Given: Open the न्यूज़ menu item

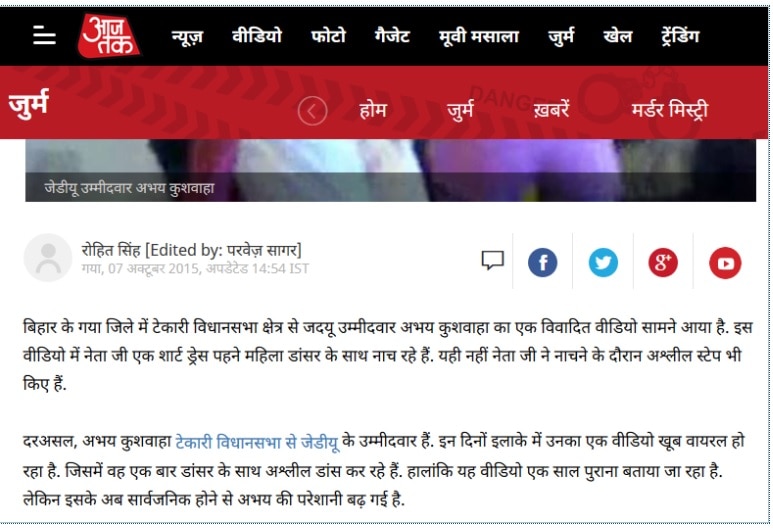Looking at the screenshot, I should [x=187, y=36].
